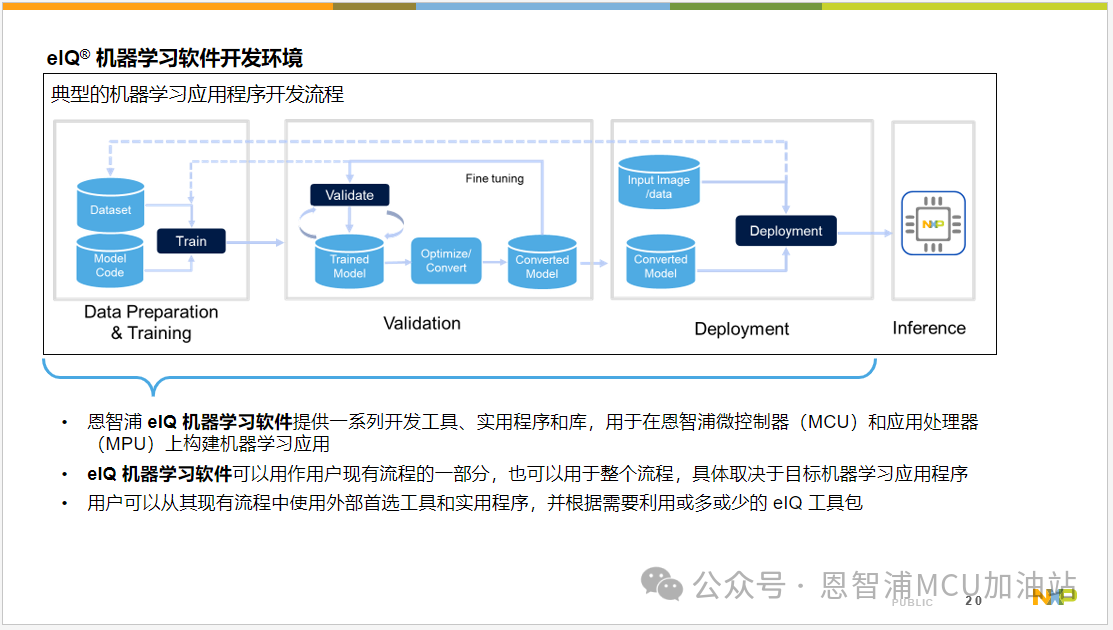This screenshot has height=630, width=1113.
Task: Click the dark Deployment box in the diagram
Action: (x=786, y=231)
